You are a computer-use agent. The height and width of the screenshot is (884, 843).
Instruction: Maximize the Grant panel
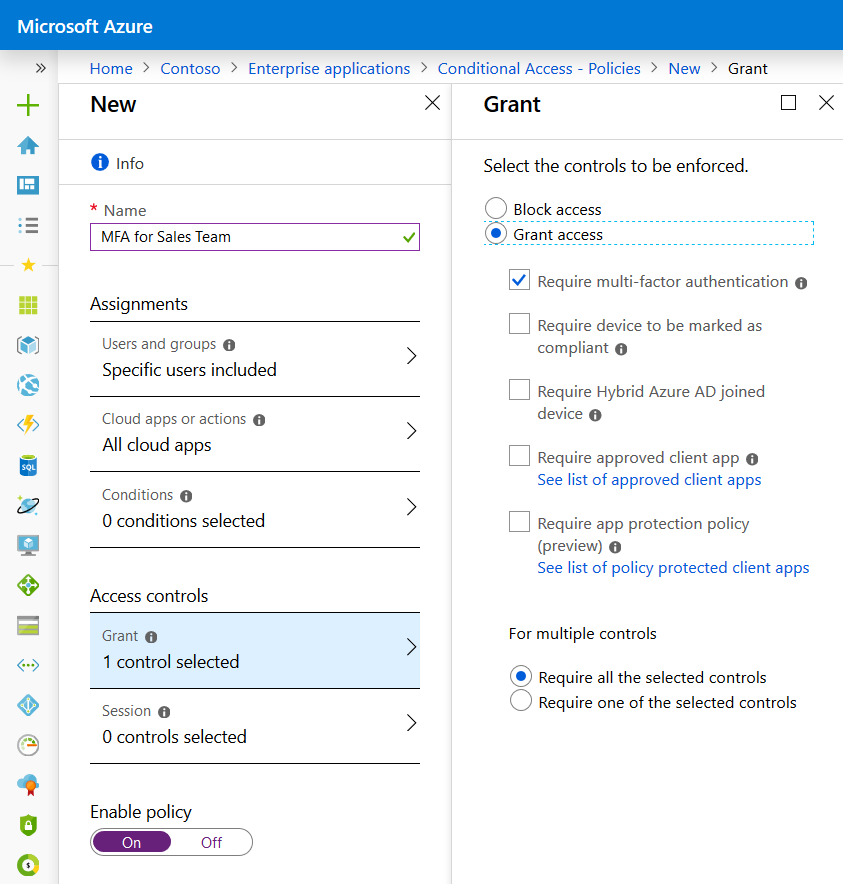(x=788, y=103)
